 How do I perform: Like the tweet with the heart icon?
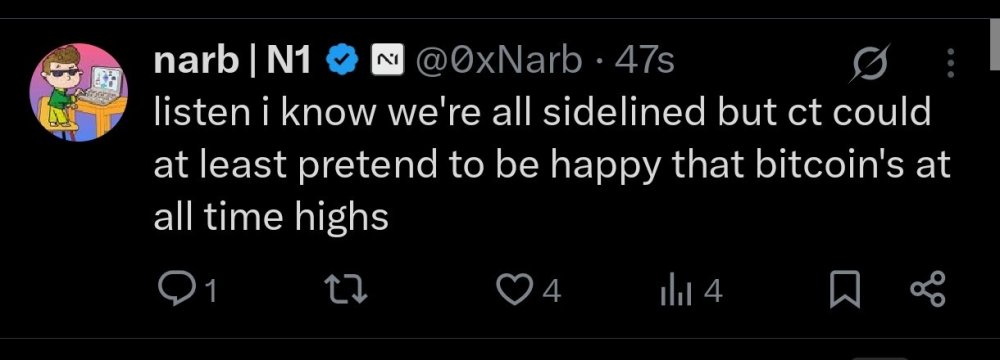515,292
